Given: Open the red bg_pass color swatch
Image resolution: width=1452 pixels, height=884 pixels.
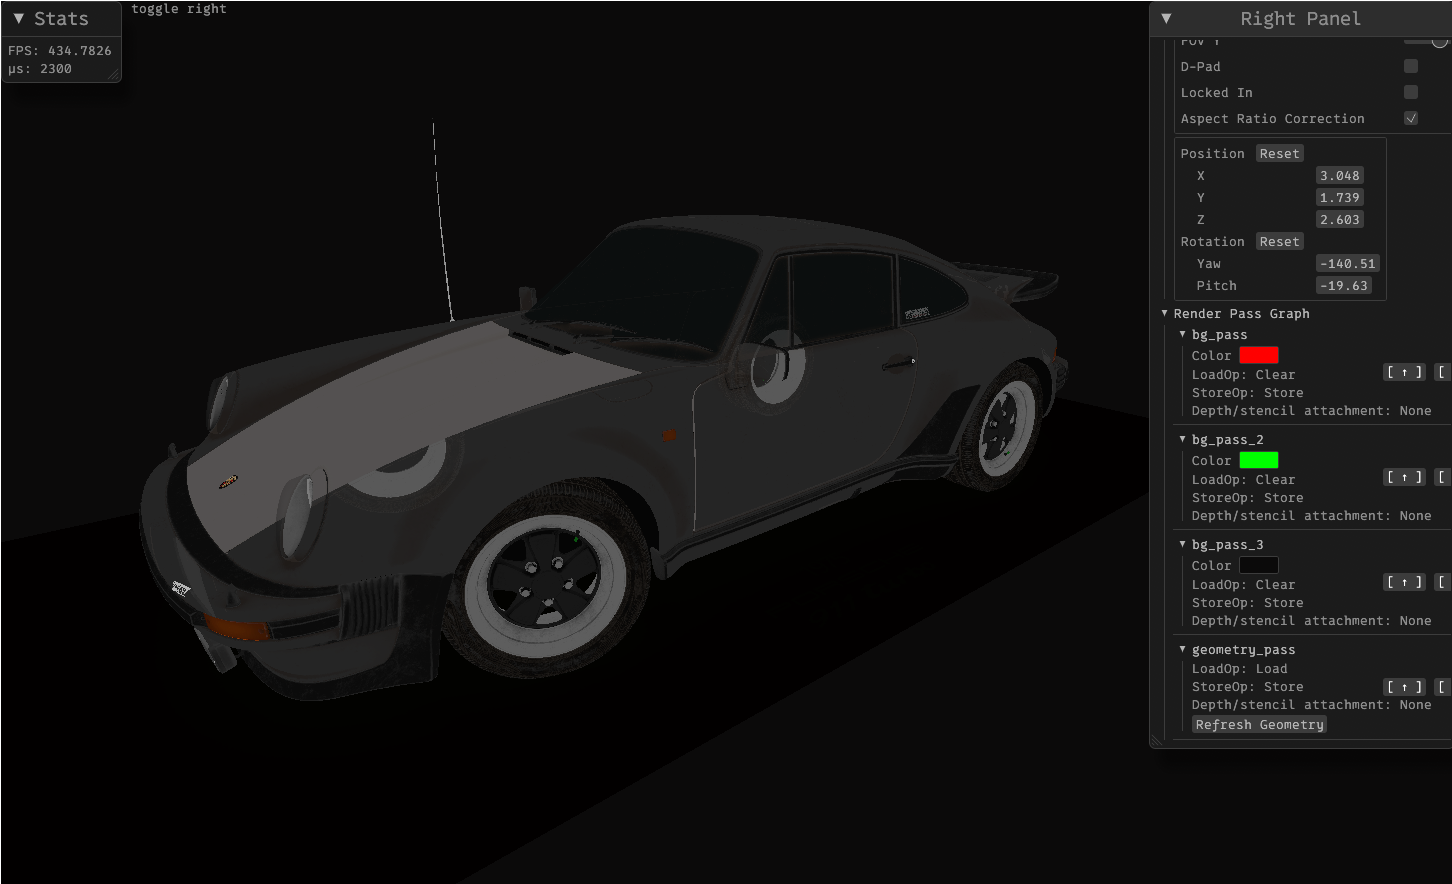Looking at the screenshot, I should pyautogui.click(x=1259, y=355).
